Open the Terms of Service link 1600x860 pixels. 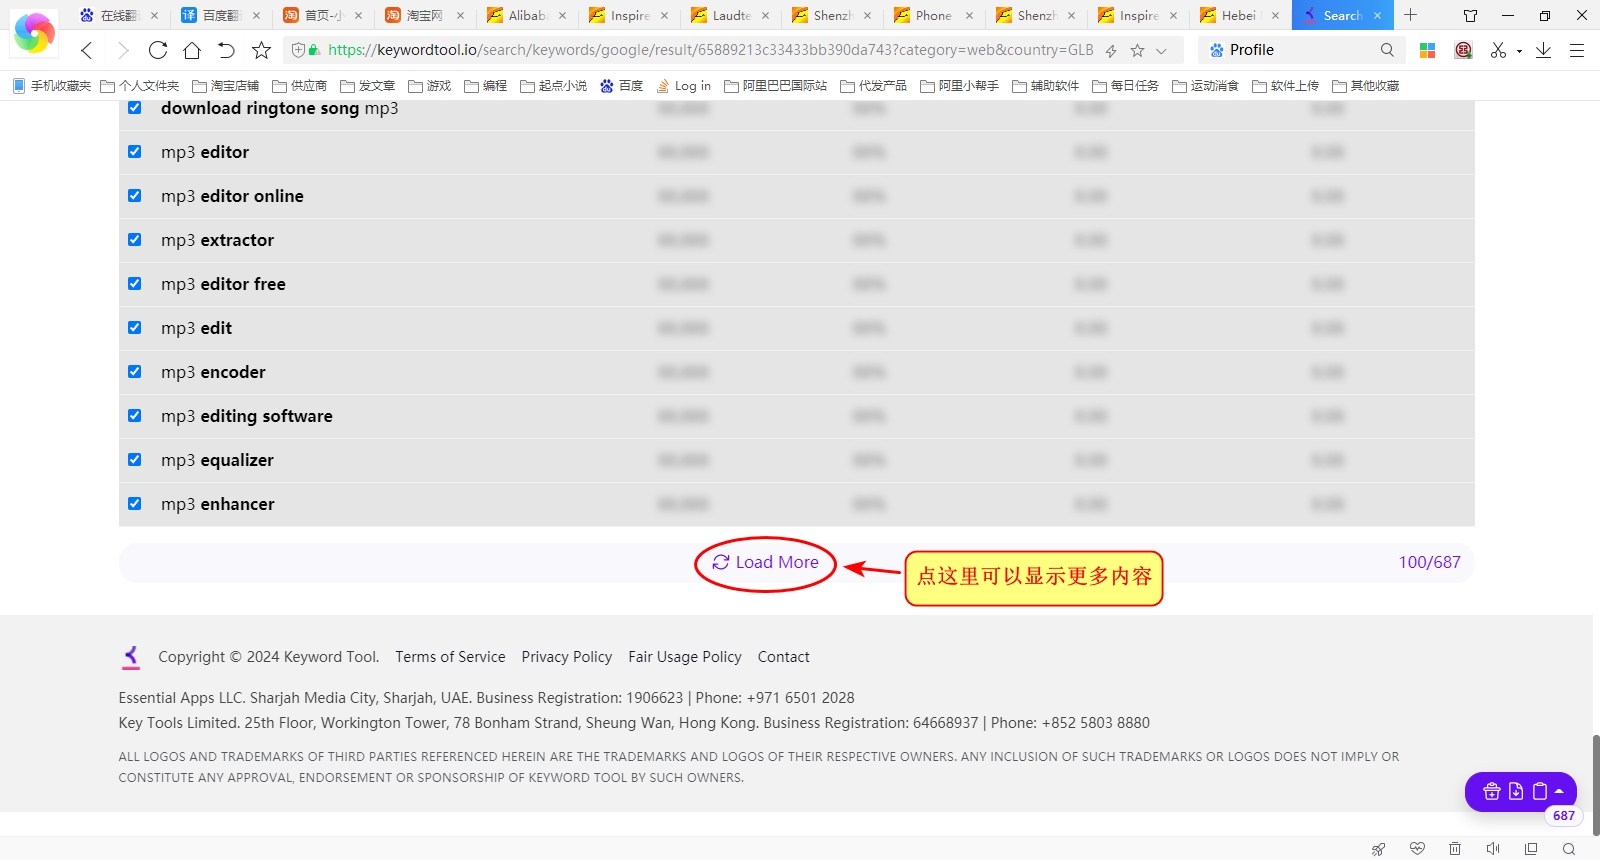click(x=450, y=657)
